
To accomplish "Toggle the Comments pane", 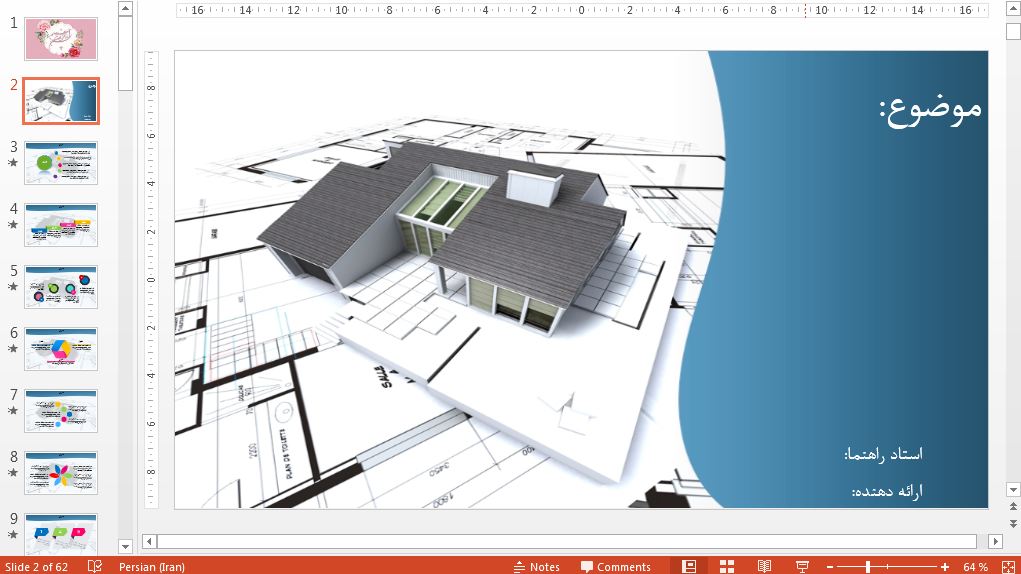I will pos(615,567).
